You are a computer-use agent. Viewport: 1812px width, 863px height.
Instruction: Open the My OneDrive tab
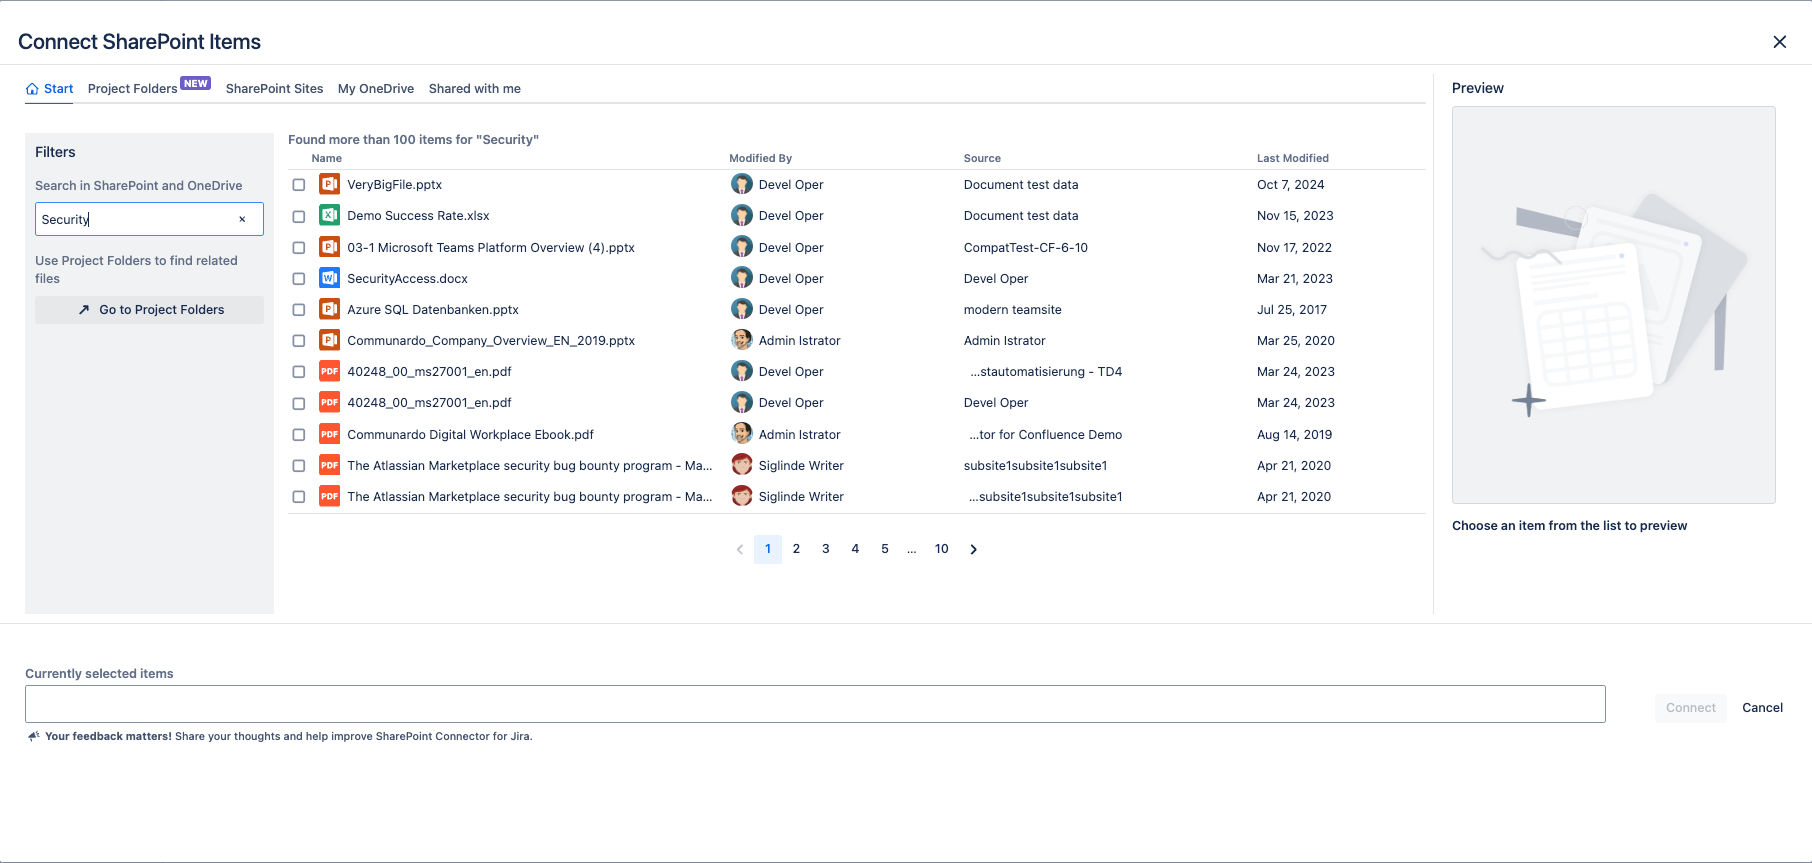(376, 89)
